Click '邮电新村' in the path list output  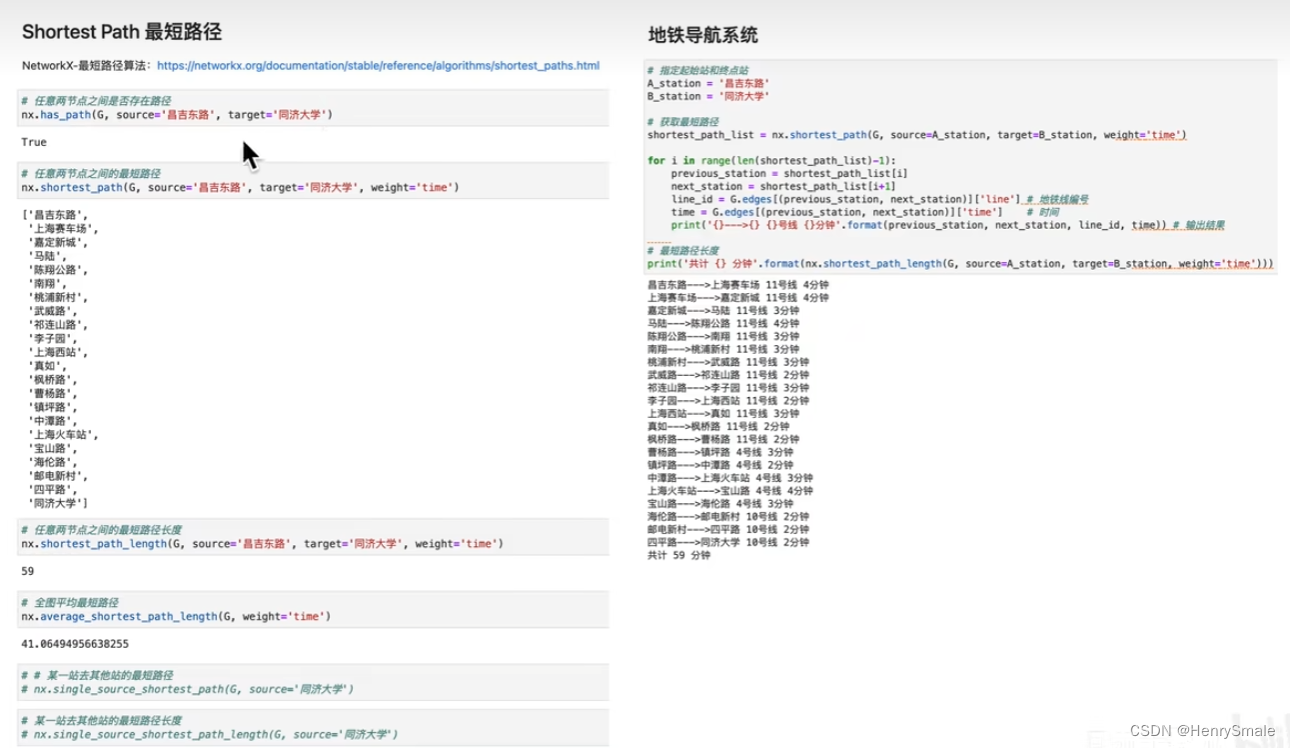(x=59, y=477)
